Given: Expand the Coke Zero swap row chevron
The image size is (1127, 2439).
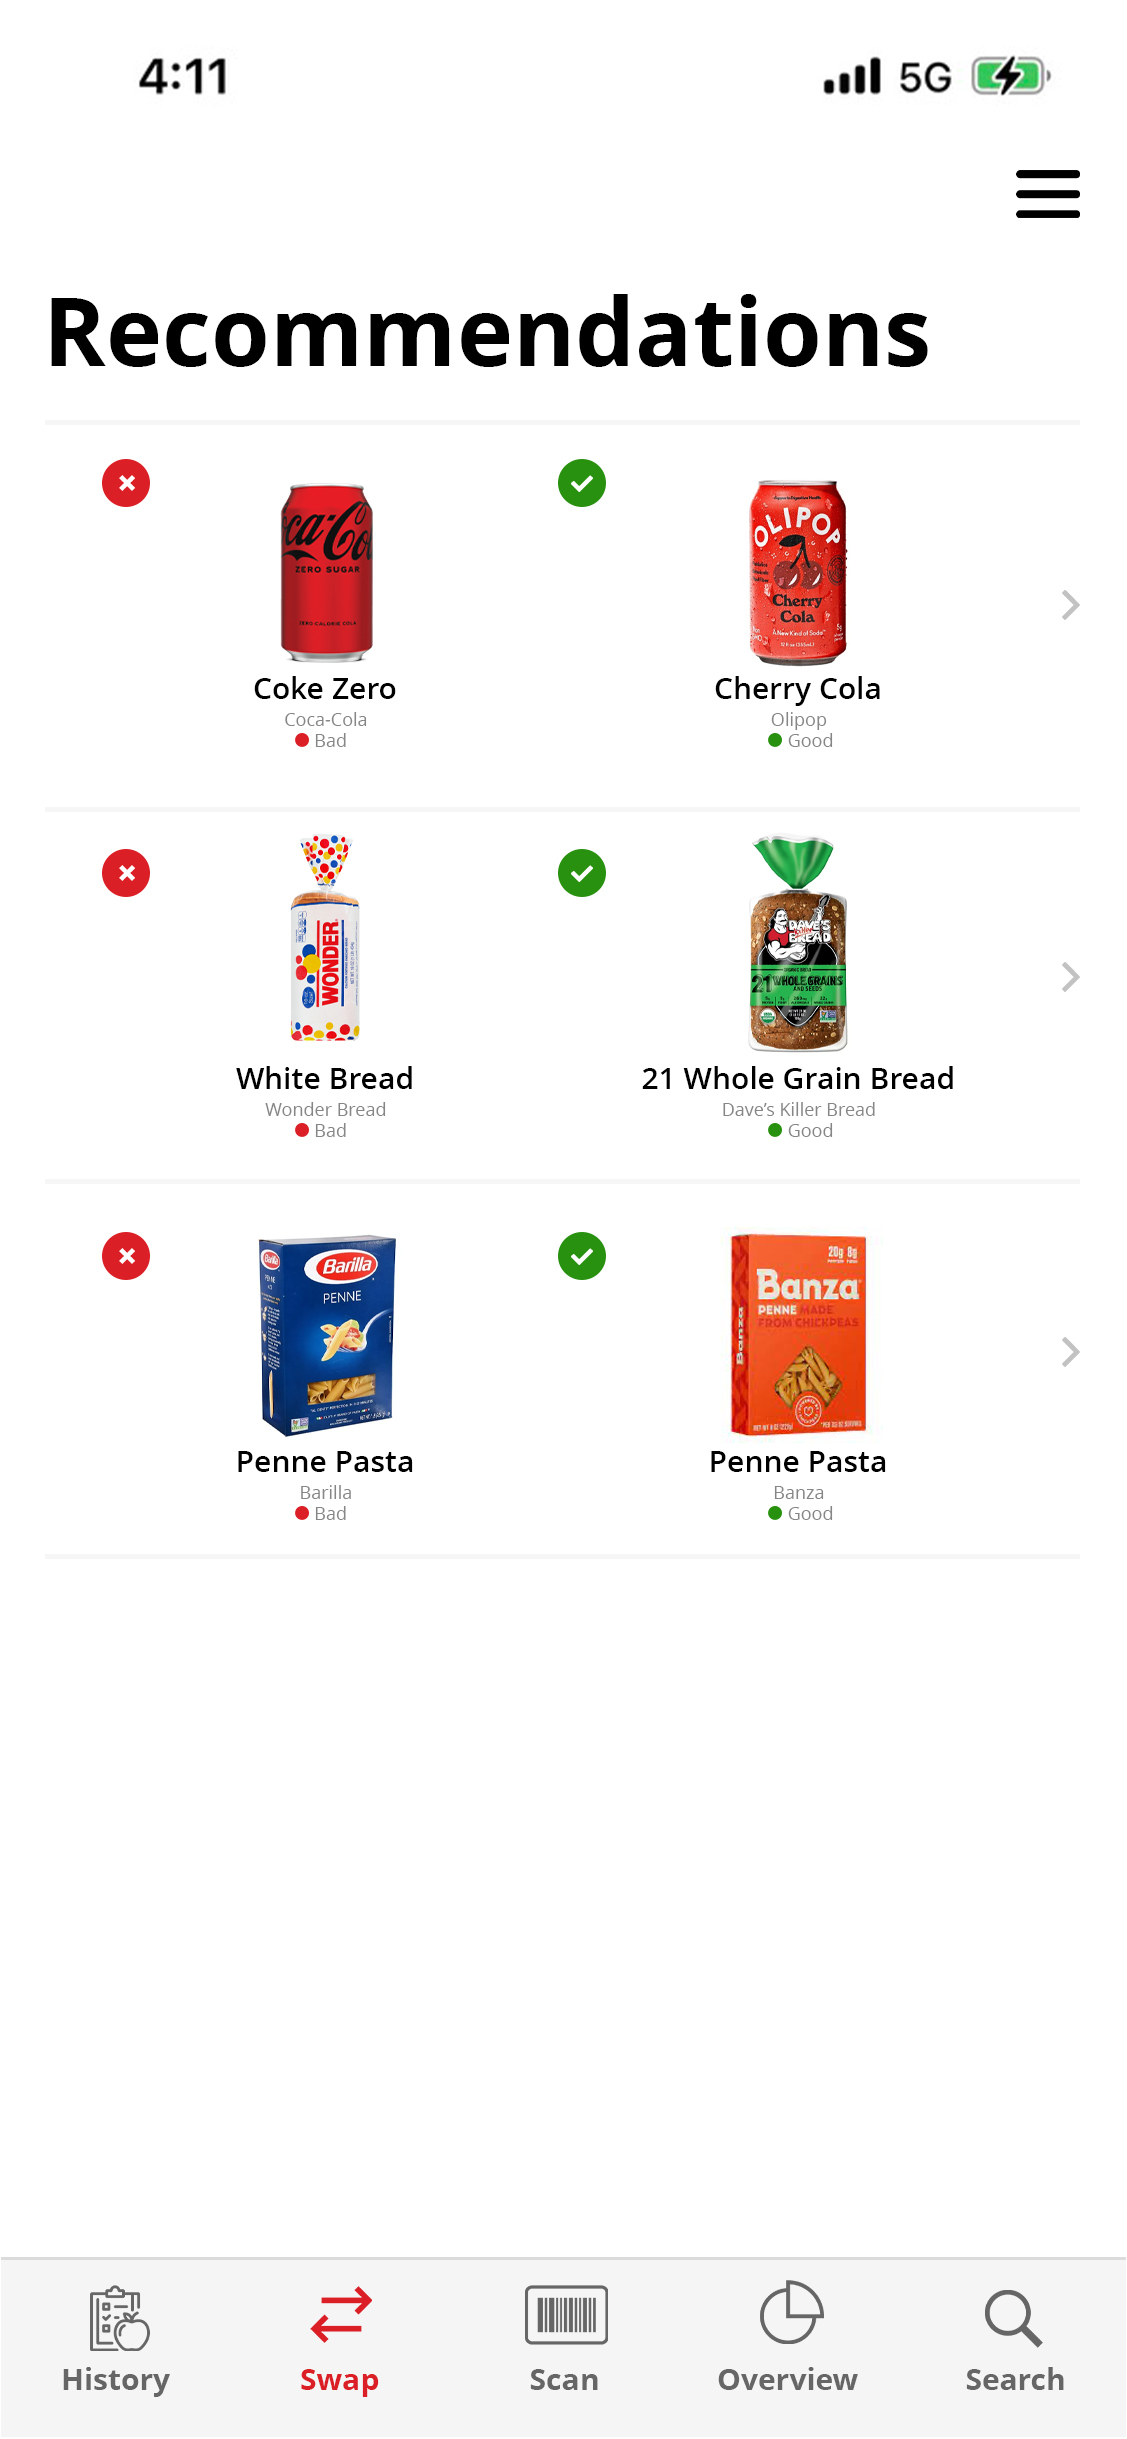Looking at the screenshot, I should [x=1070, y=605].
